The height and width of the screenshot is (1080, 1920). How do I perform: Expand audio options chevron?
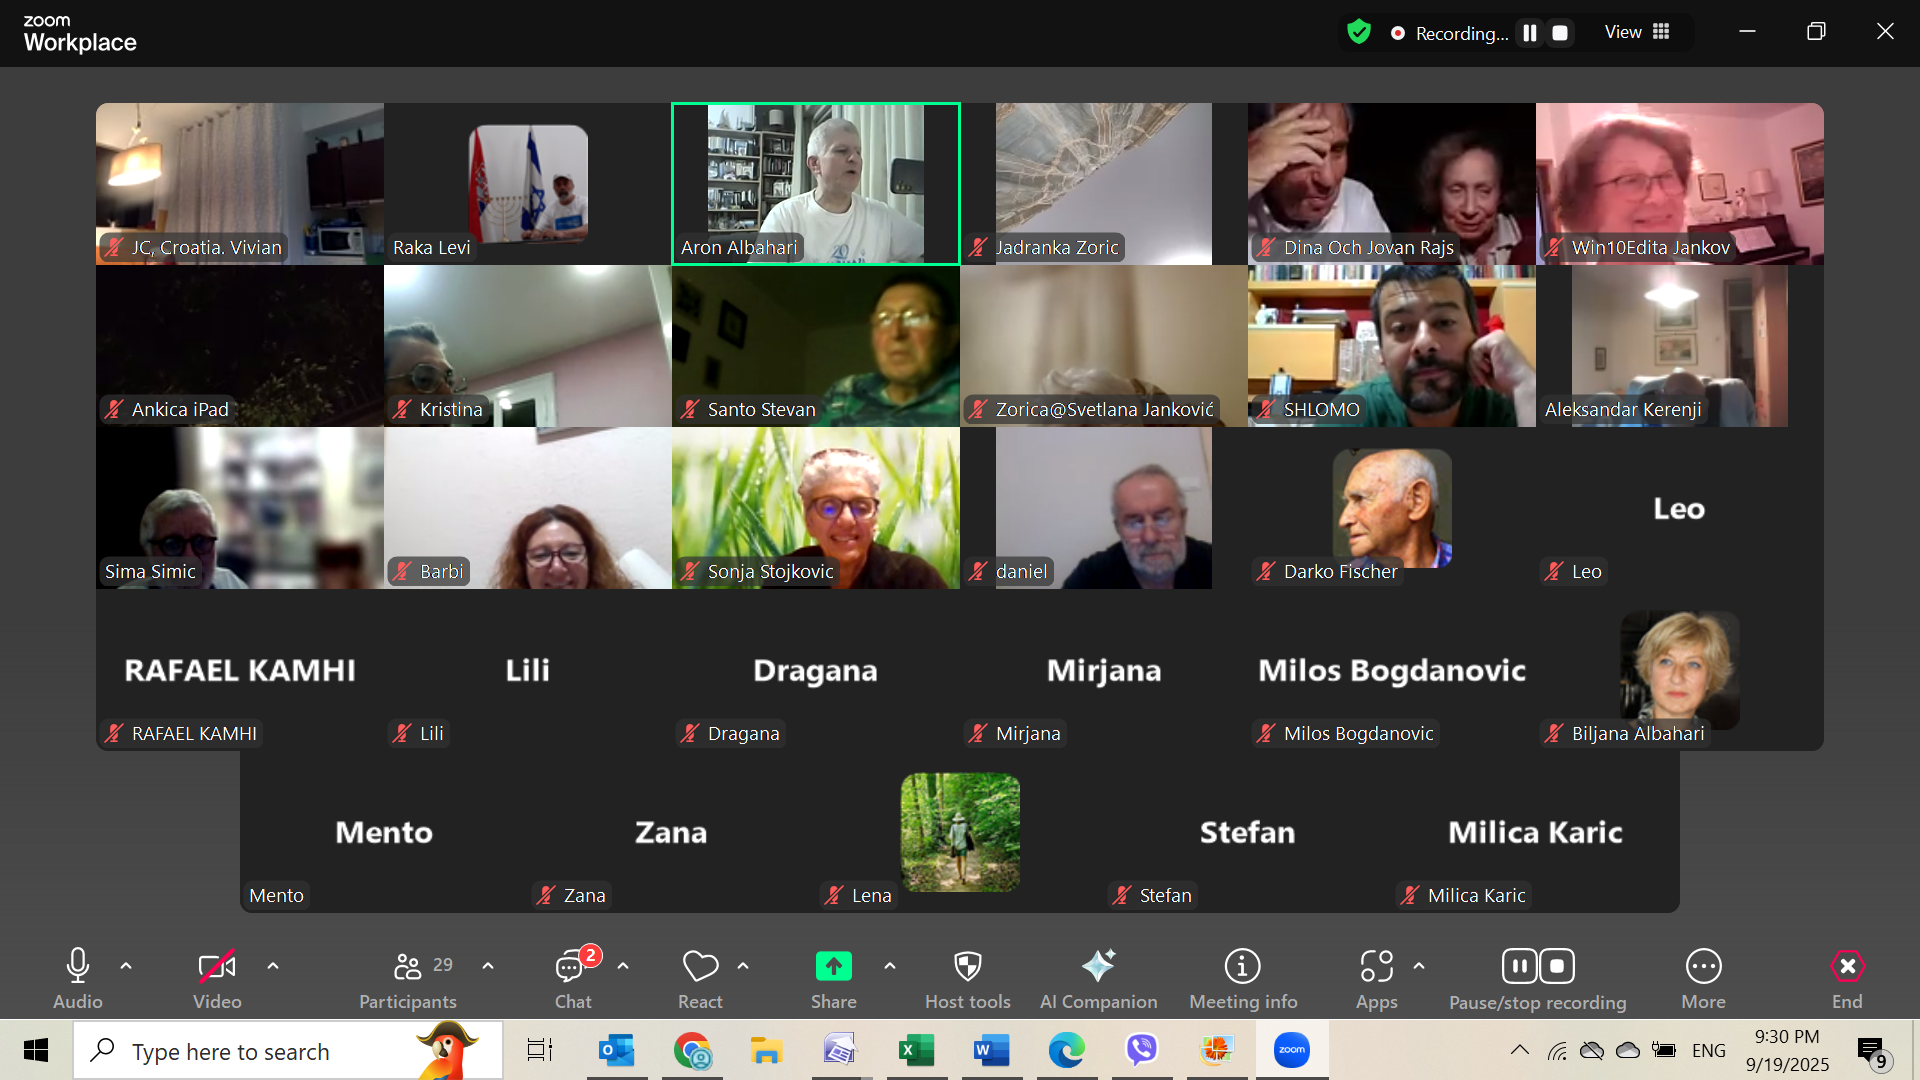(126, 966)
